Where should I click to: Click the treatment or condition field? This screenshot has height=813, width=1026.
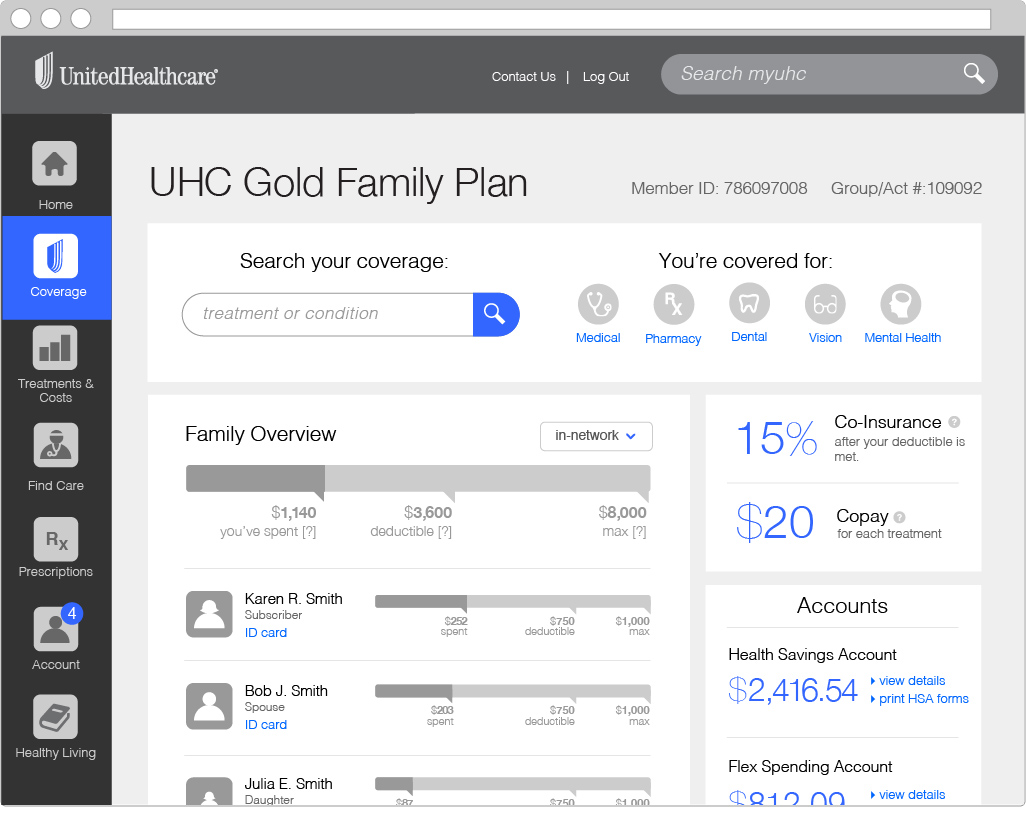click(328, 315)
